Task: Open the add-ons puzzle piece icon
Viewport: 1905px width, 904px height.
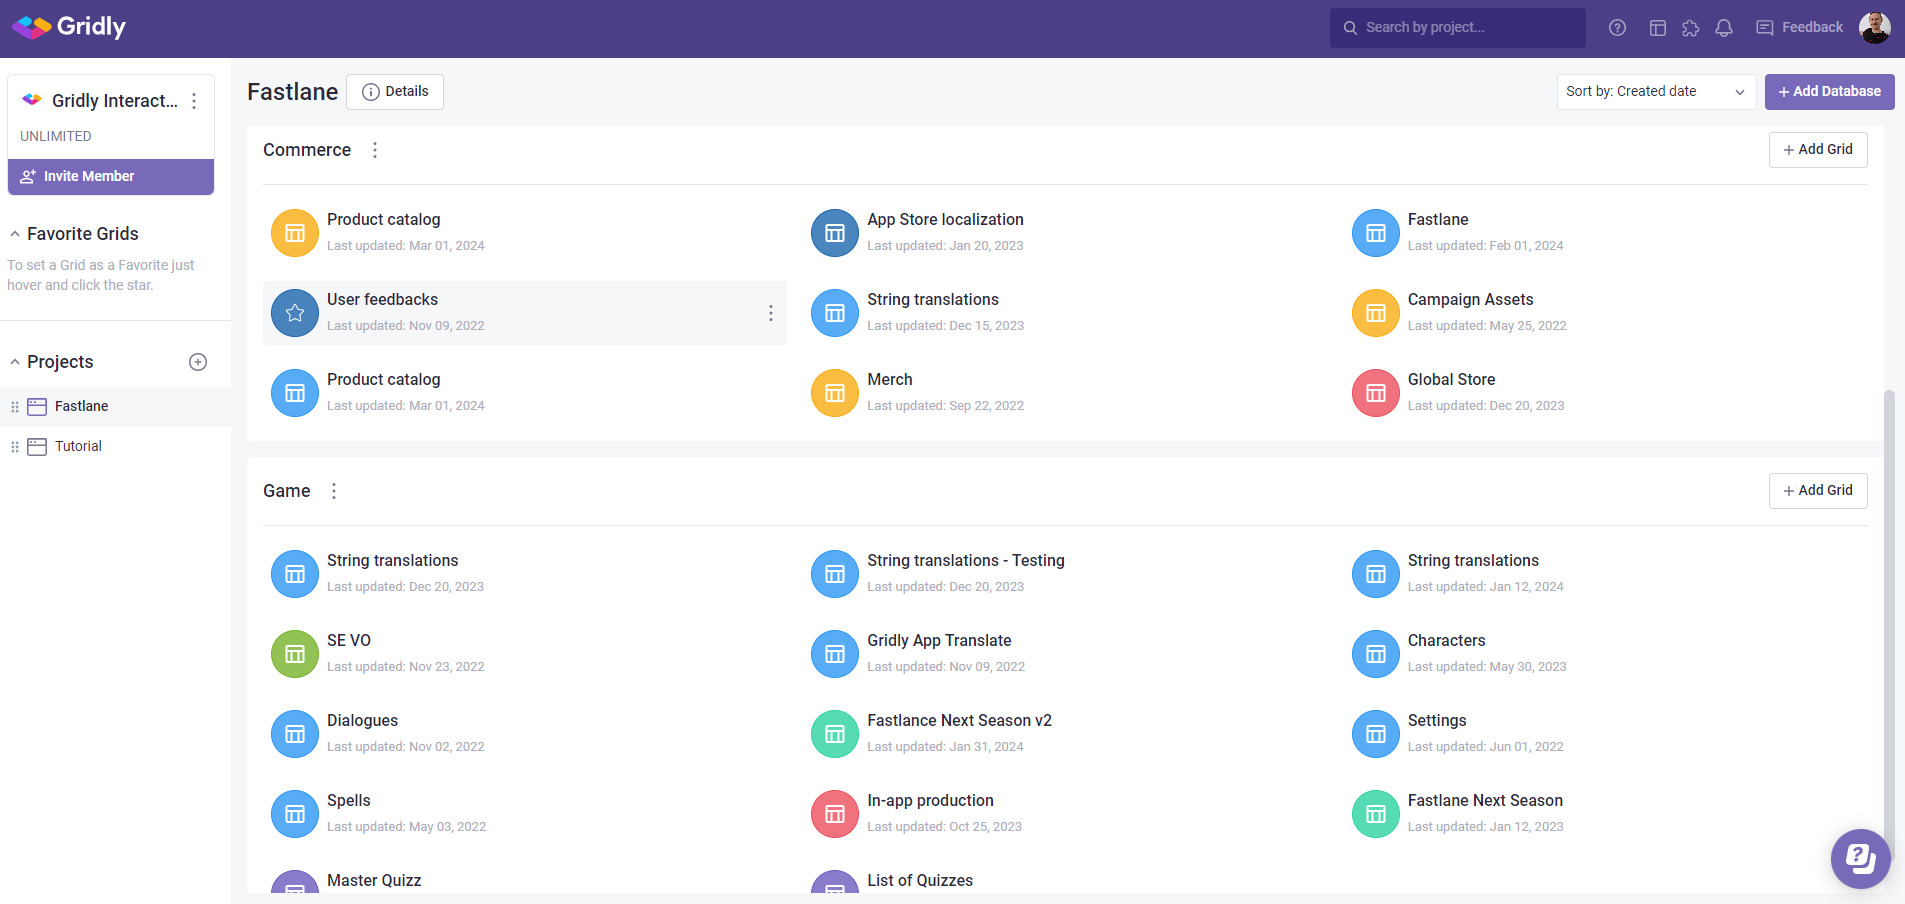Action: click(x=1691, y=27)
